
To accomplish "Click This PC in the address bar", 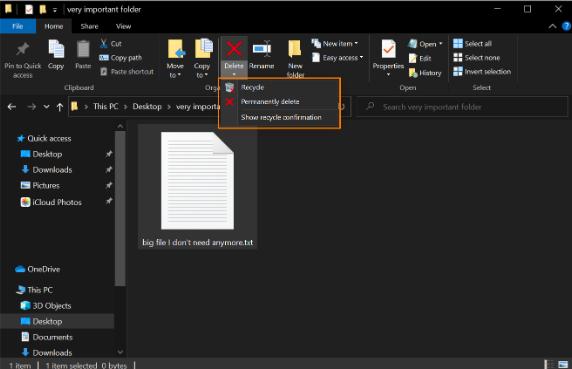I will (x=105, y=106).
